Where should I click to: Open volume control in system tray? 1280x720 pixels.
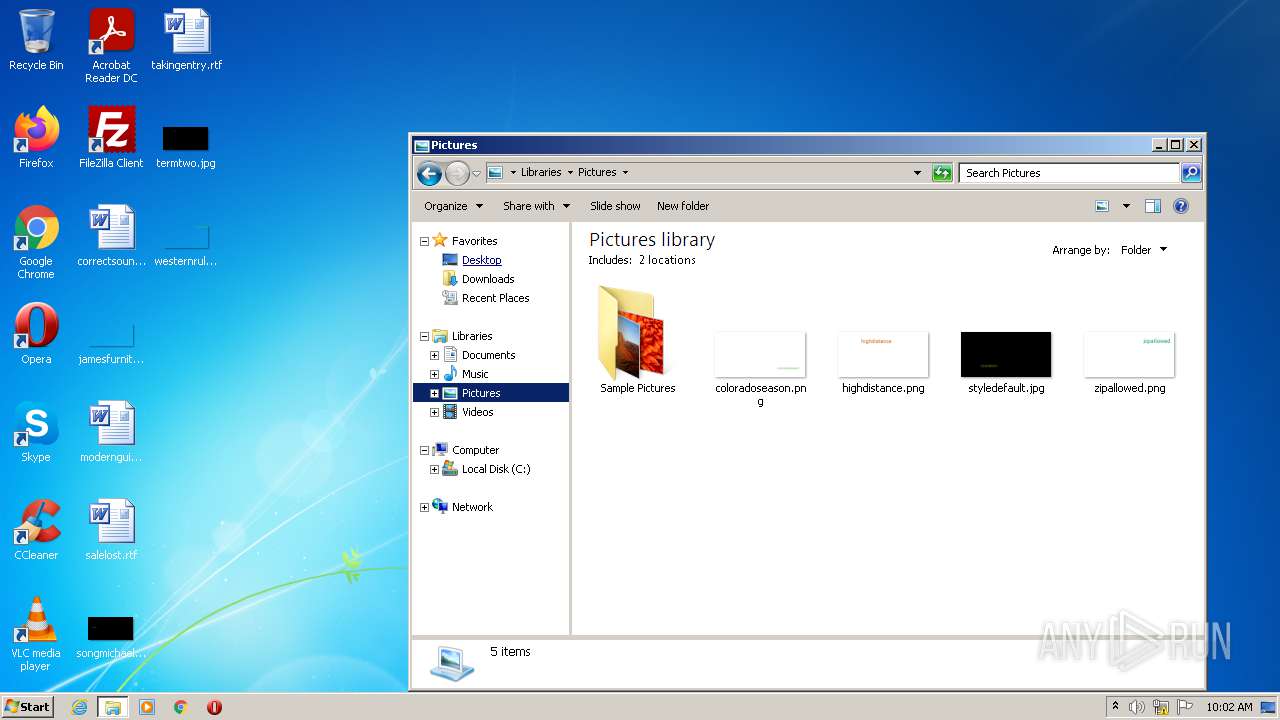[x=1137, y=707]
